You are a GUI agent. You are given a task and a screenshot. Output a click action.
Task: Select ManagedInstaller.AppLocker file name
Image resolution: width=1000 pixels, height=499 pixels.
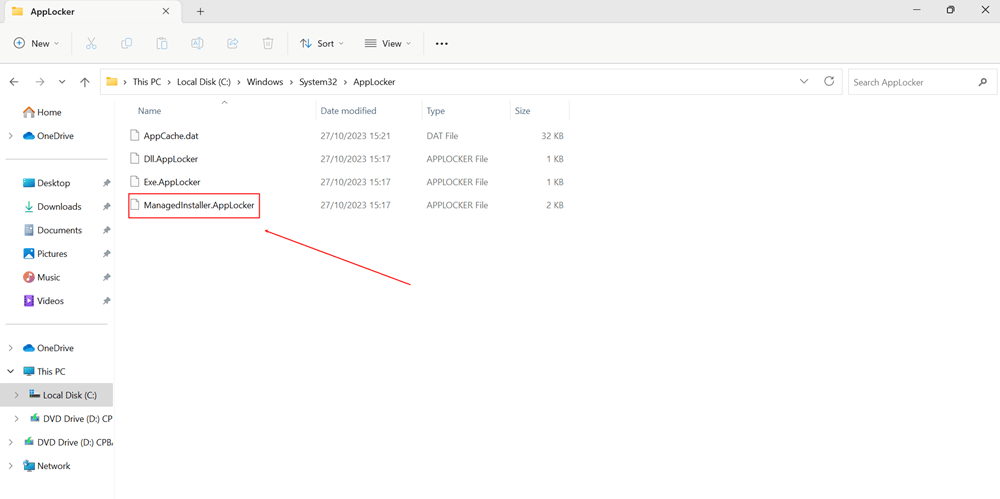point(199,205)
